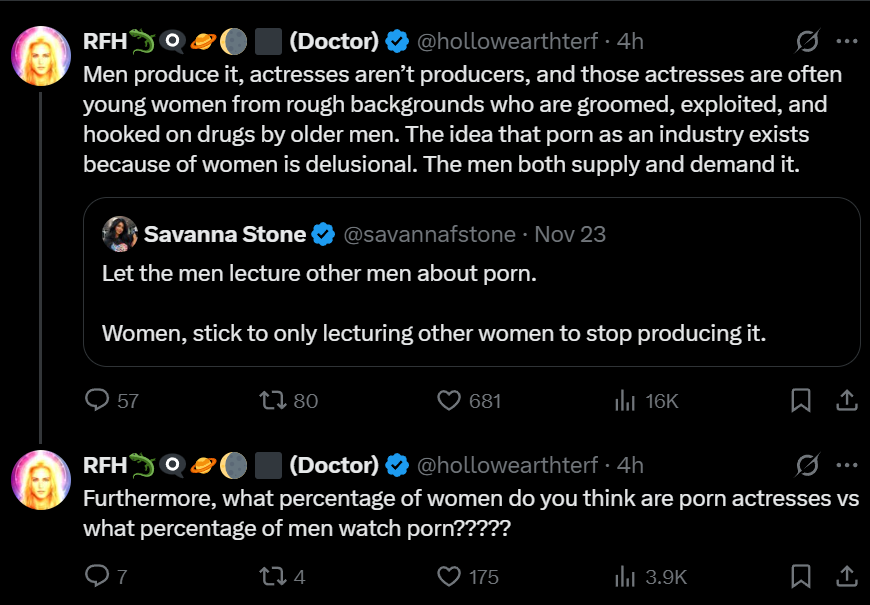This screenshot has height=605, width=870.
Task: Open the quoted tweet's Nov 23 timestamp
Action: 570,234
